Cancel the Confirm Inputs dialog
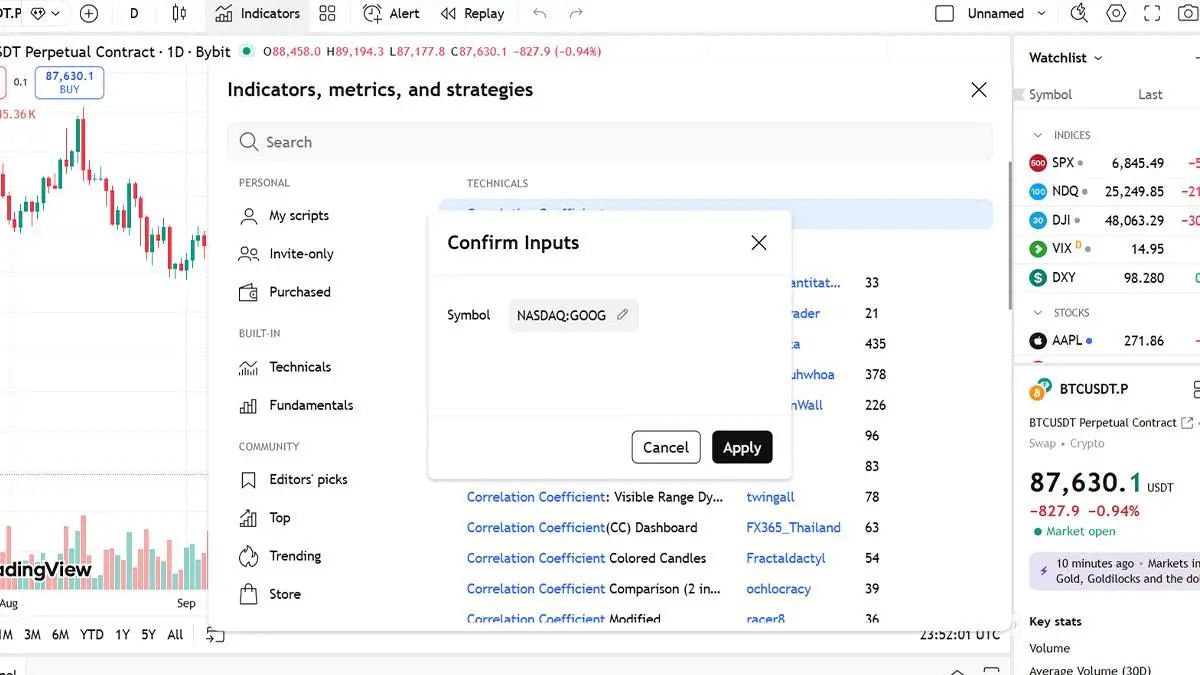The image size is (1200, 675). click(x=665, y=447)
